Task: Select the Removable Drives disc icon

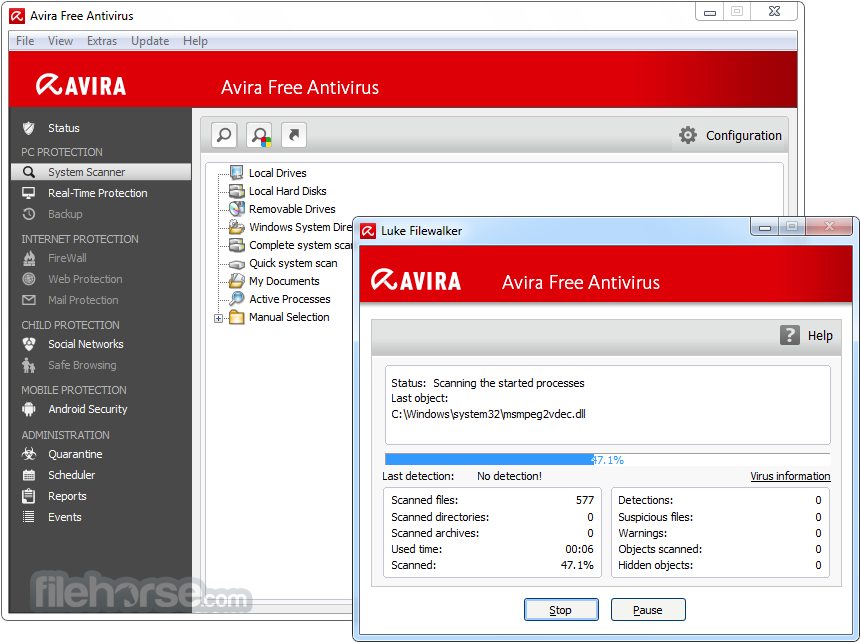Action: [236, 209]
